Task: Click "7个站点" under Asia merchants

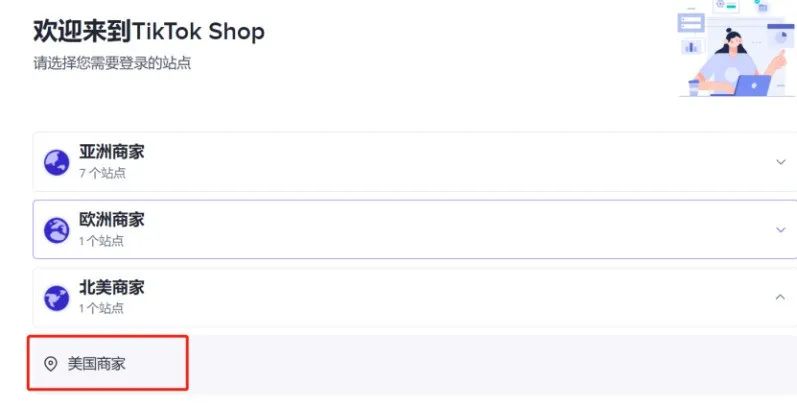Action: click(102, 174)
